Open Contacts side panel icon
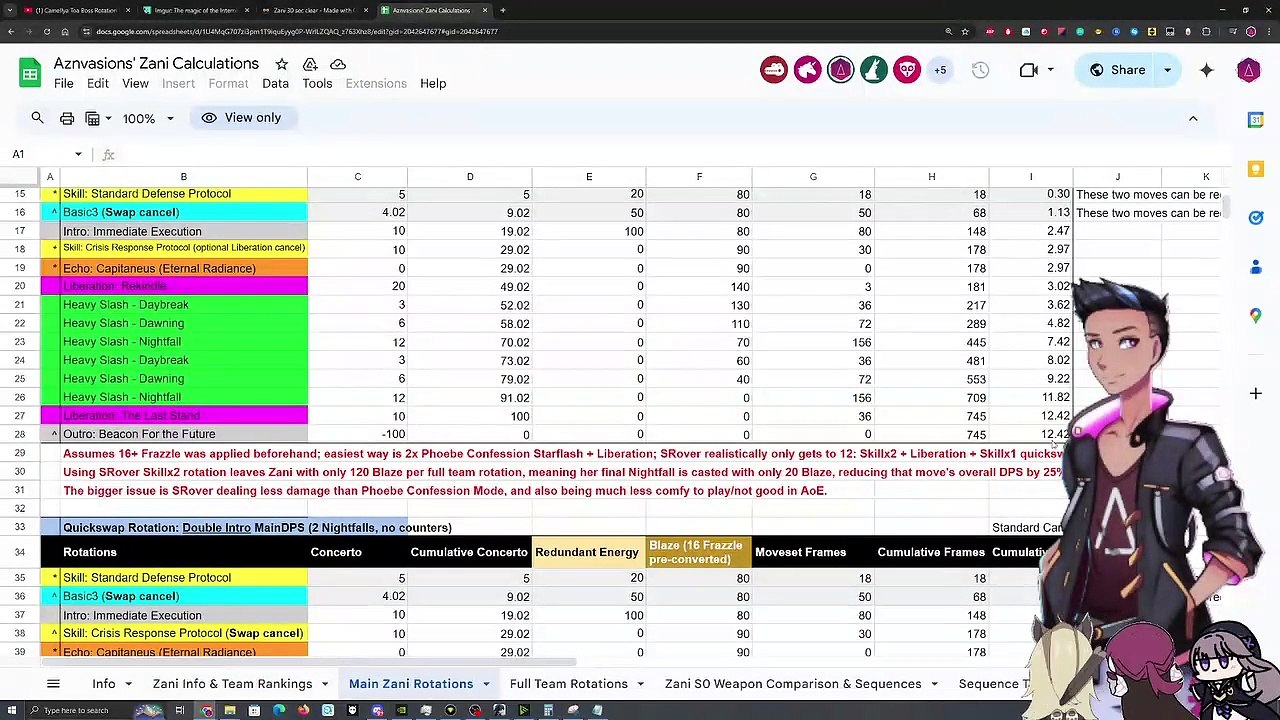1280x720 pixels. [x=1256, y=267]
